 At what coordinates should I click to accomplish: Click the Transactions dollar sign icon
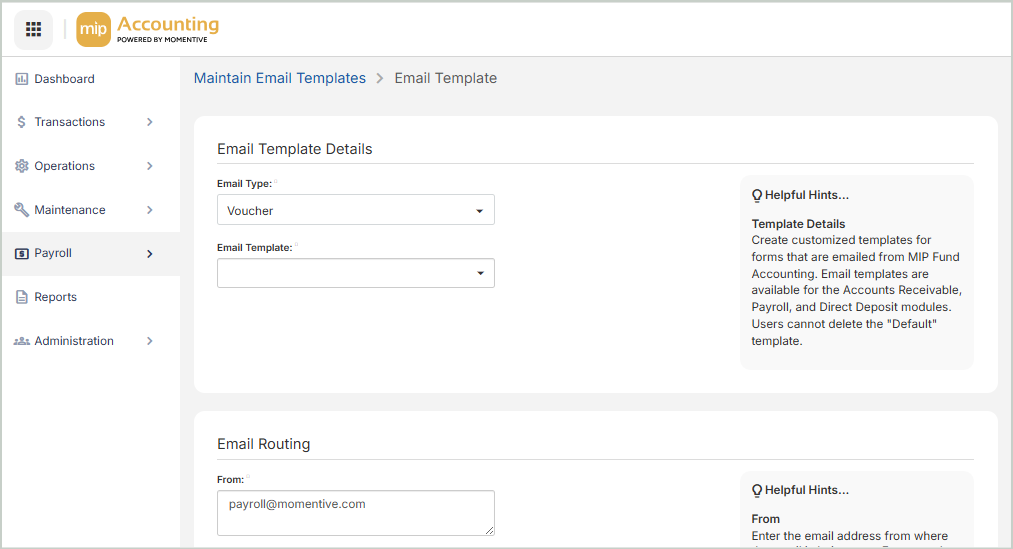[22, 122]
